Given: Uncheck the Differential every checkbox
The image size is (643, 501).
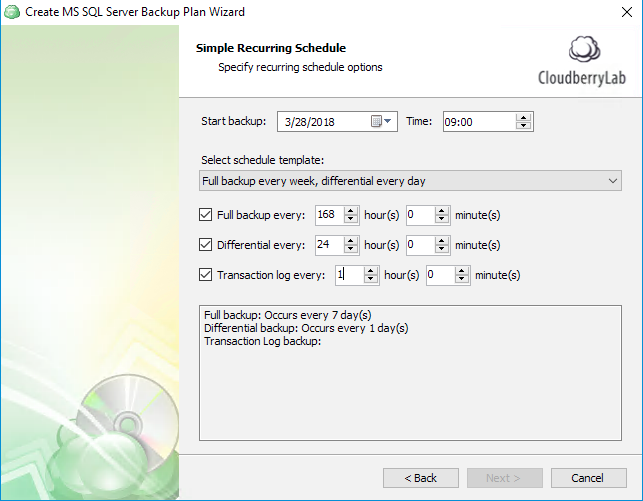Looking at the screenshot, I should tap(205, 244).
